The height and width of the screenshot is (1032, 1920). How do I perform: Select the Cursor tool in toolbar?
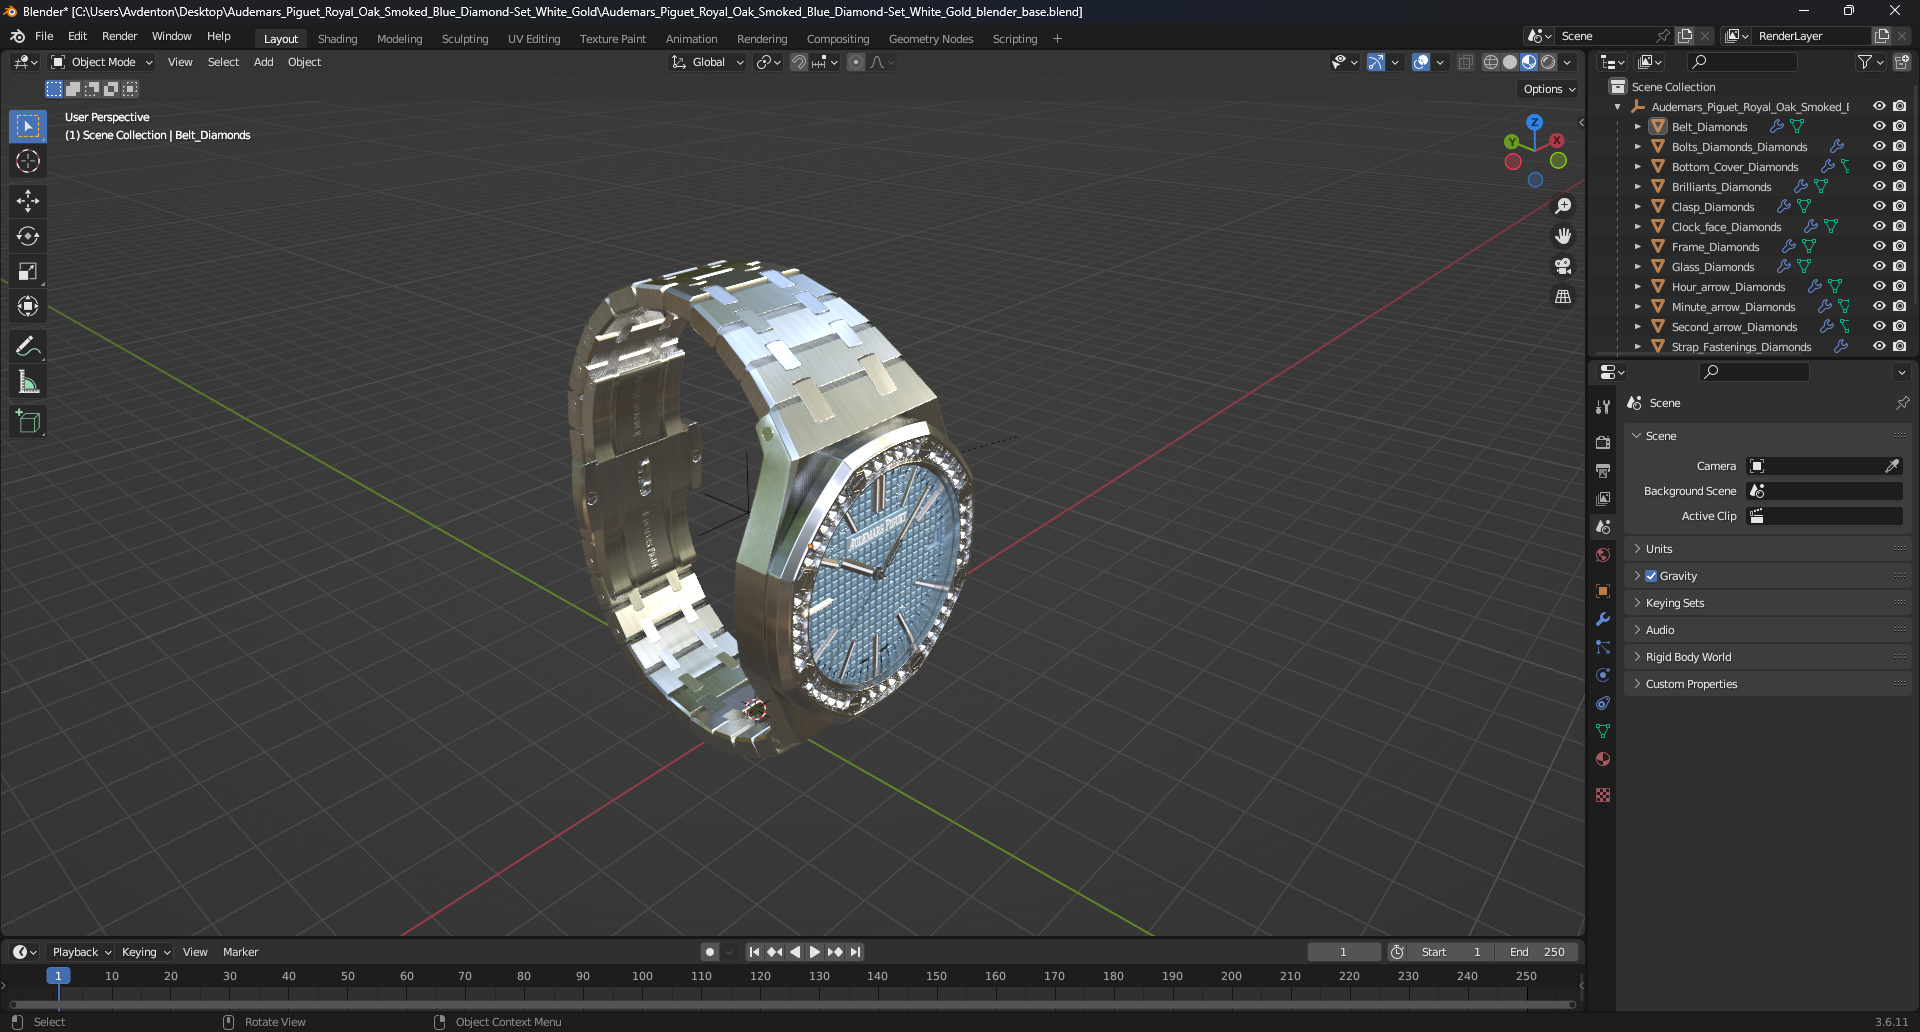28,162
